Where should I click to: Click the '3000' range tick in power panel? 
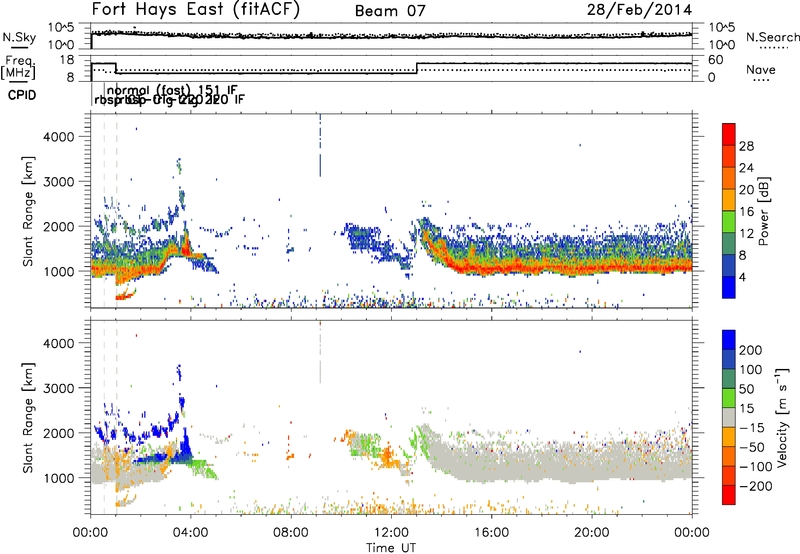[58, 182]
